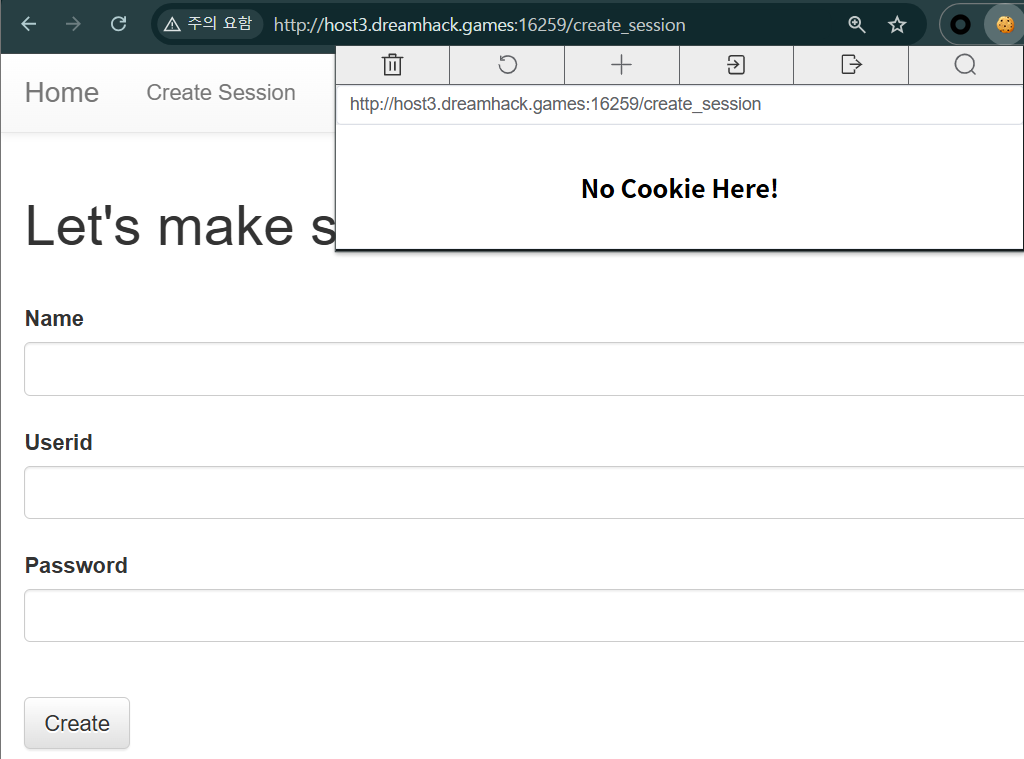Open cookie search with magnifier icon
This screenshot has height=759, width=1024.
coord(965,65)
